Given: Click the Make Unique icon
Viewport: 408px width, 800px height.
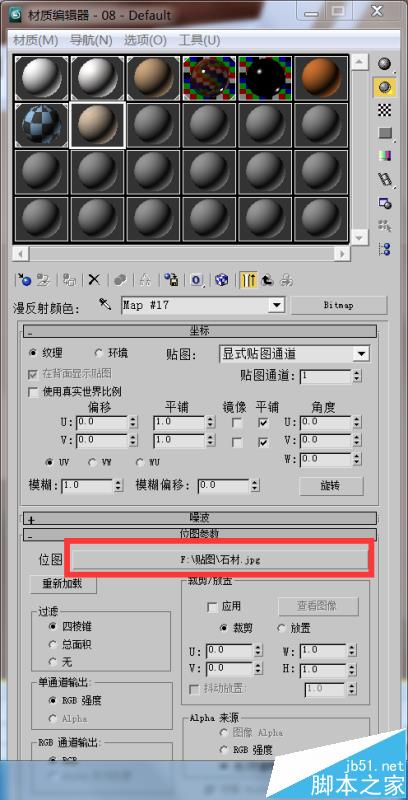Looking at the screenshot, I should pos(145,280).
